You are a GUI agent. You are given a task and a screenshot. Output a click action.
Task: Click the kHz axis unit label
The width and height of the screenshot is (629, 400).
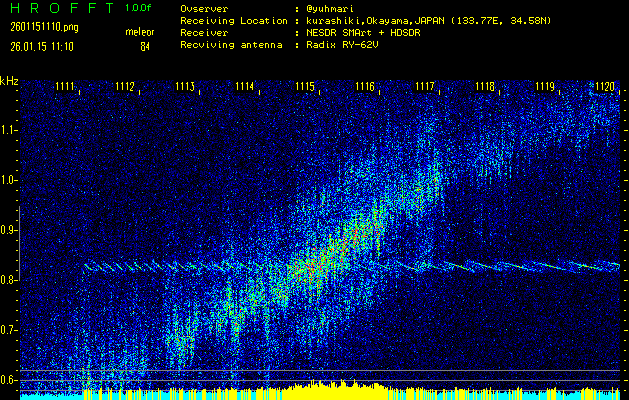[x=9, y=81]
